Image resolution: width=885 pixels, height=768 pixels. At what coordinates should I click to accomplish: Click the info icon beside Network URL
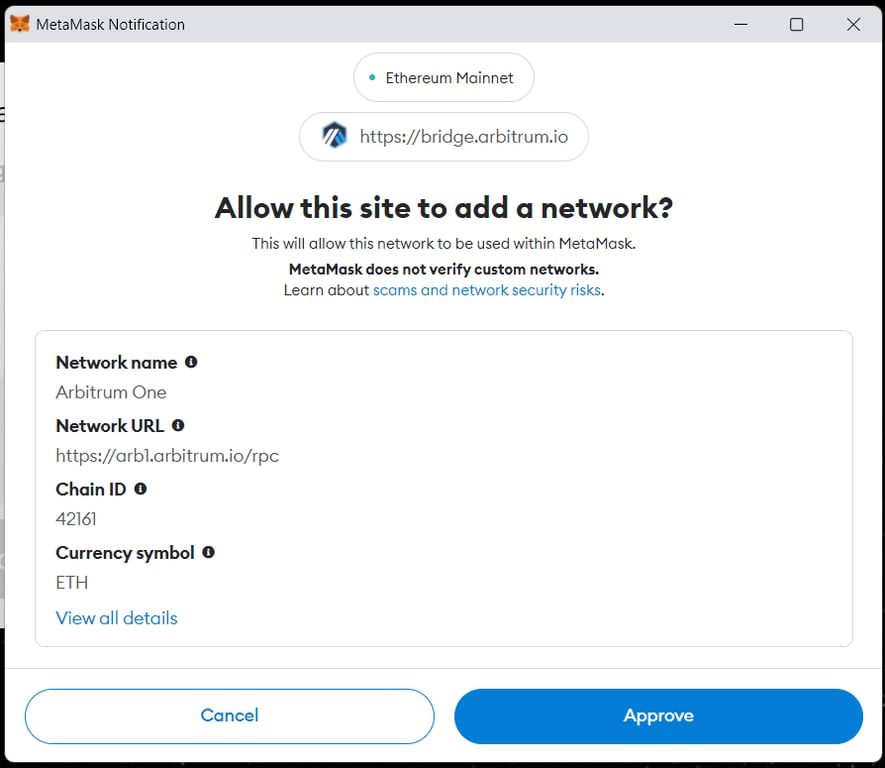click(x=177, y=425)
